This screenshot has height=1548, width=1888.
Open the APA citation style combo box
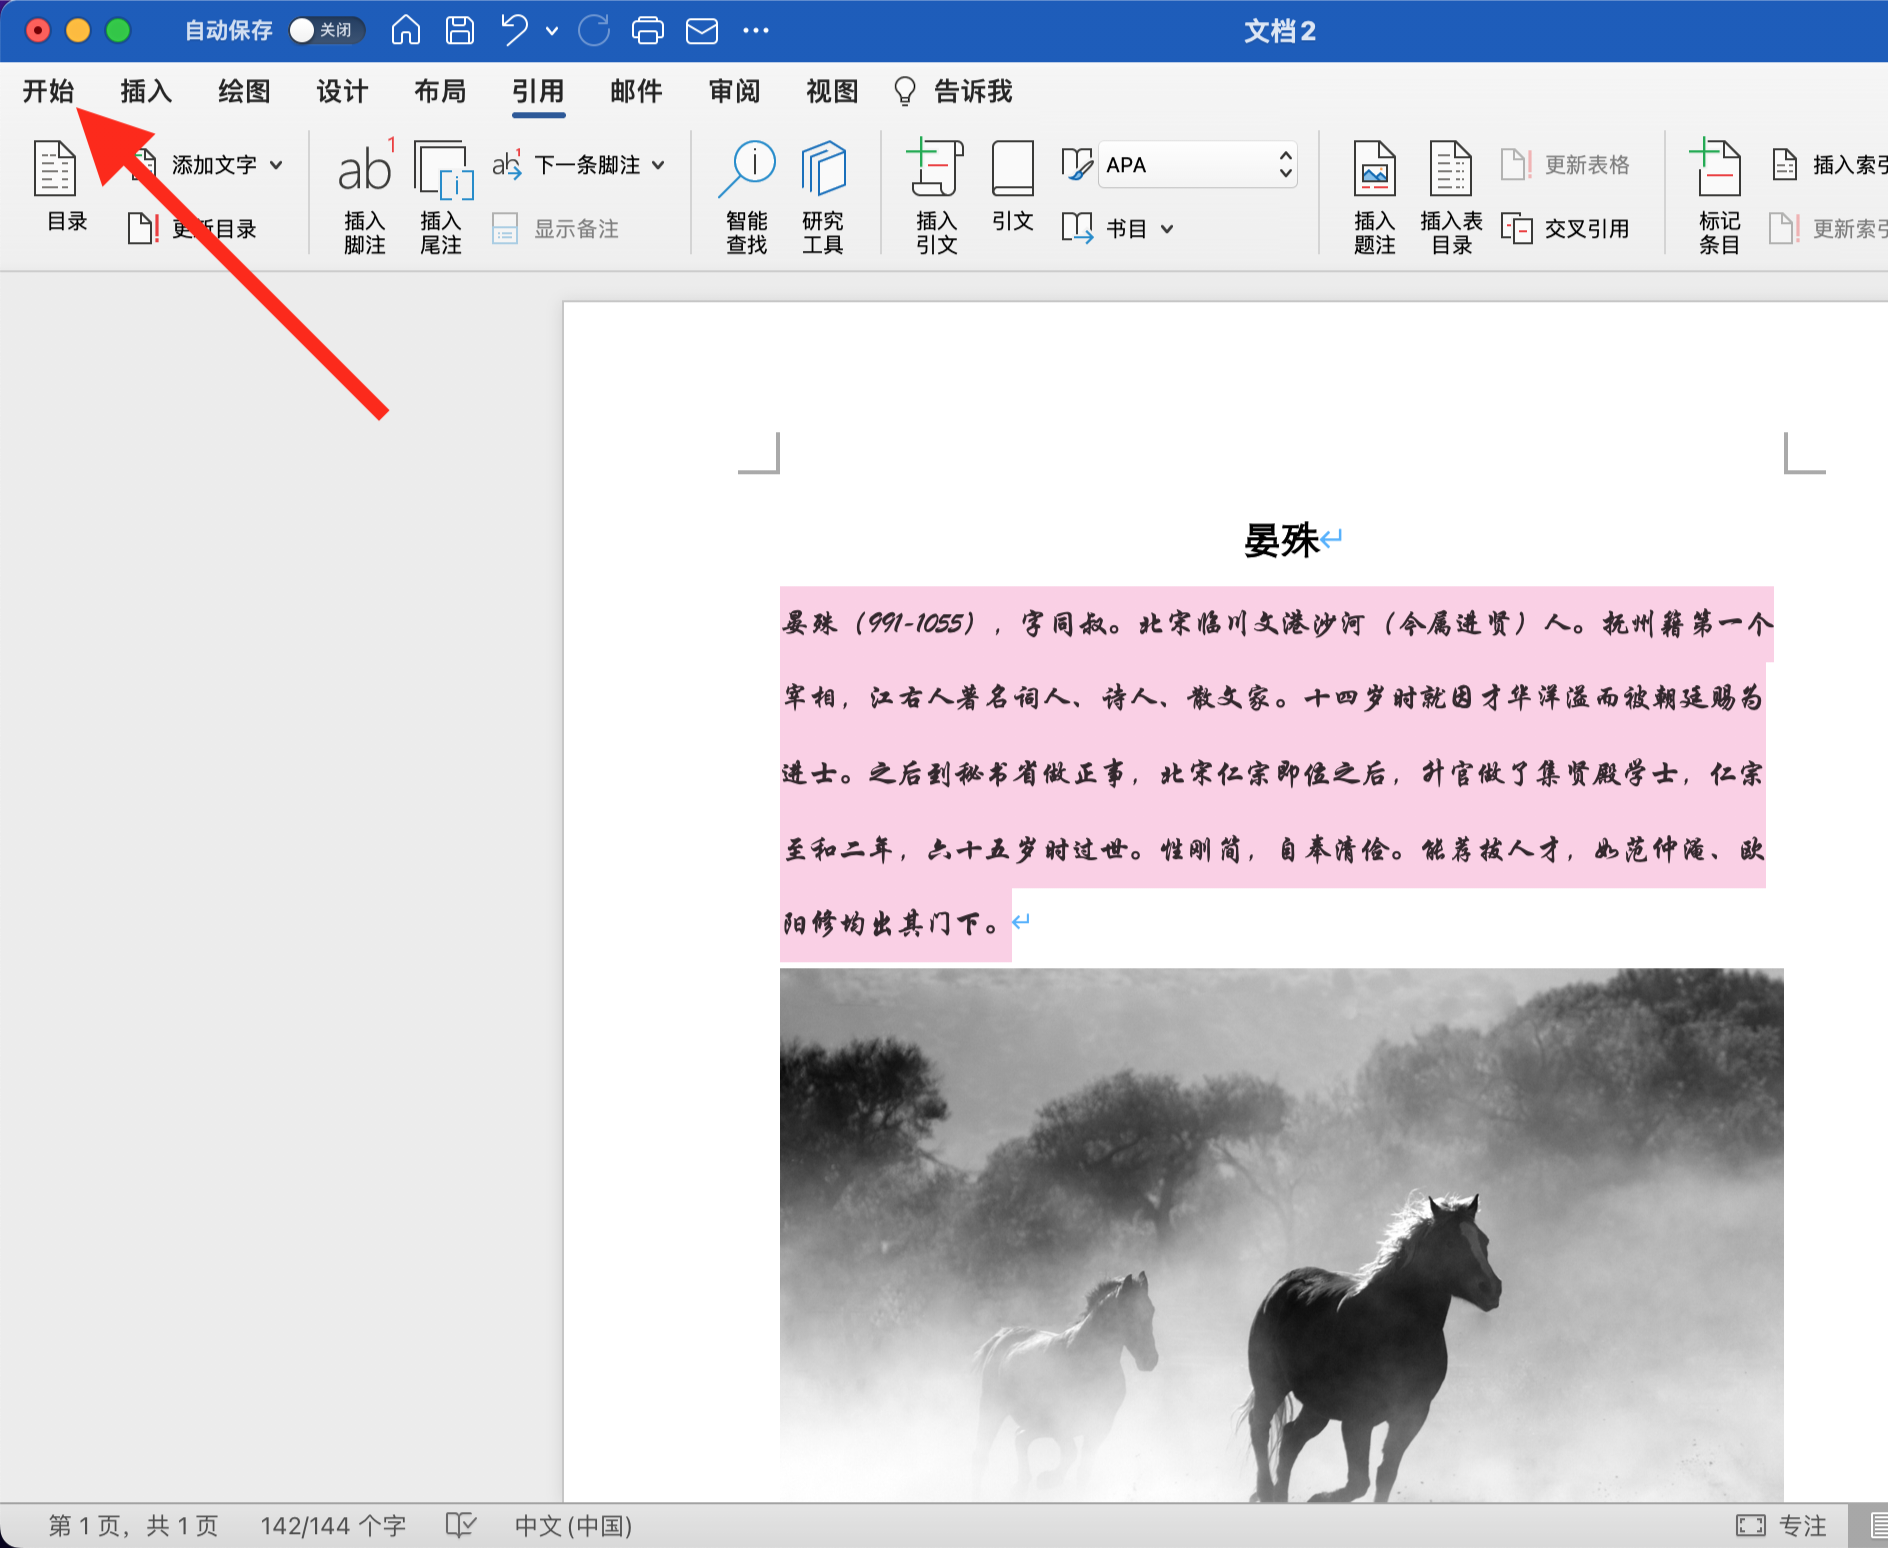(1198, 165)
